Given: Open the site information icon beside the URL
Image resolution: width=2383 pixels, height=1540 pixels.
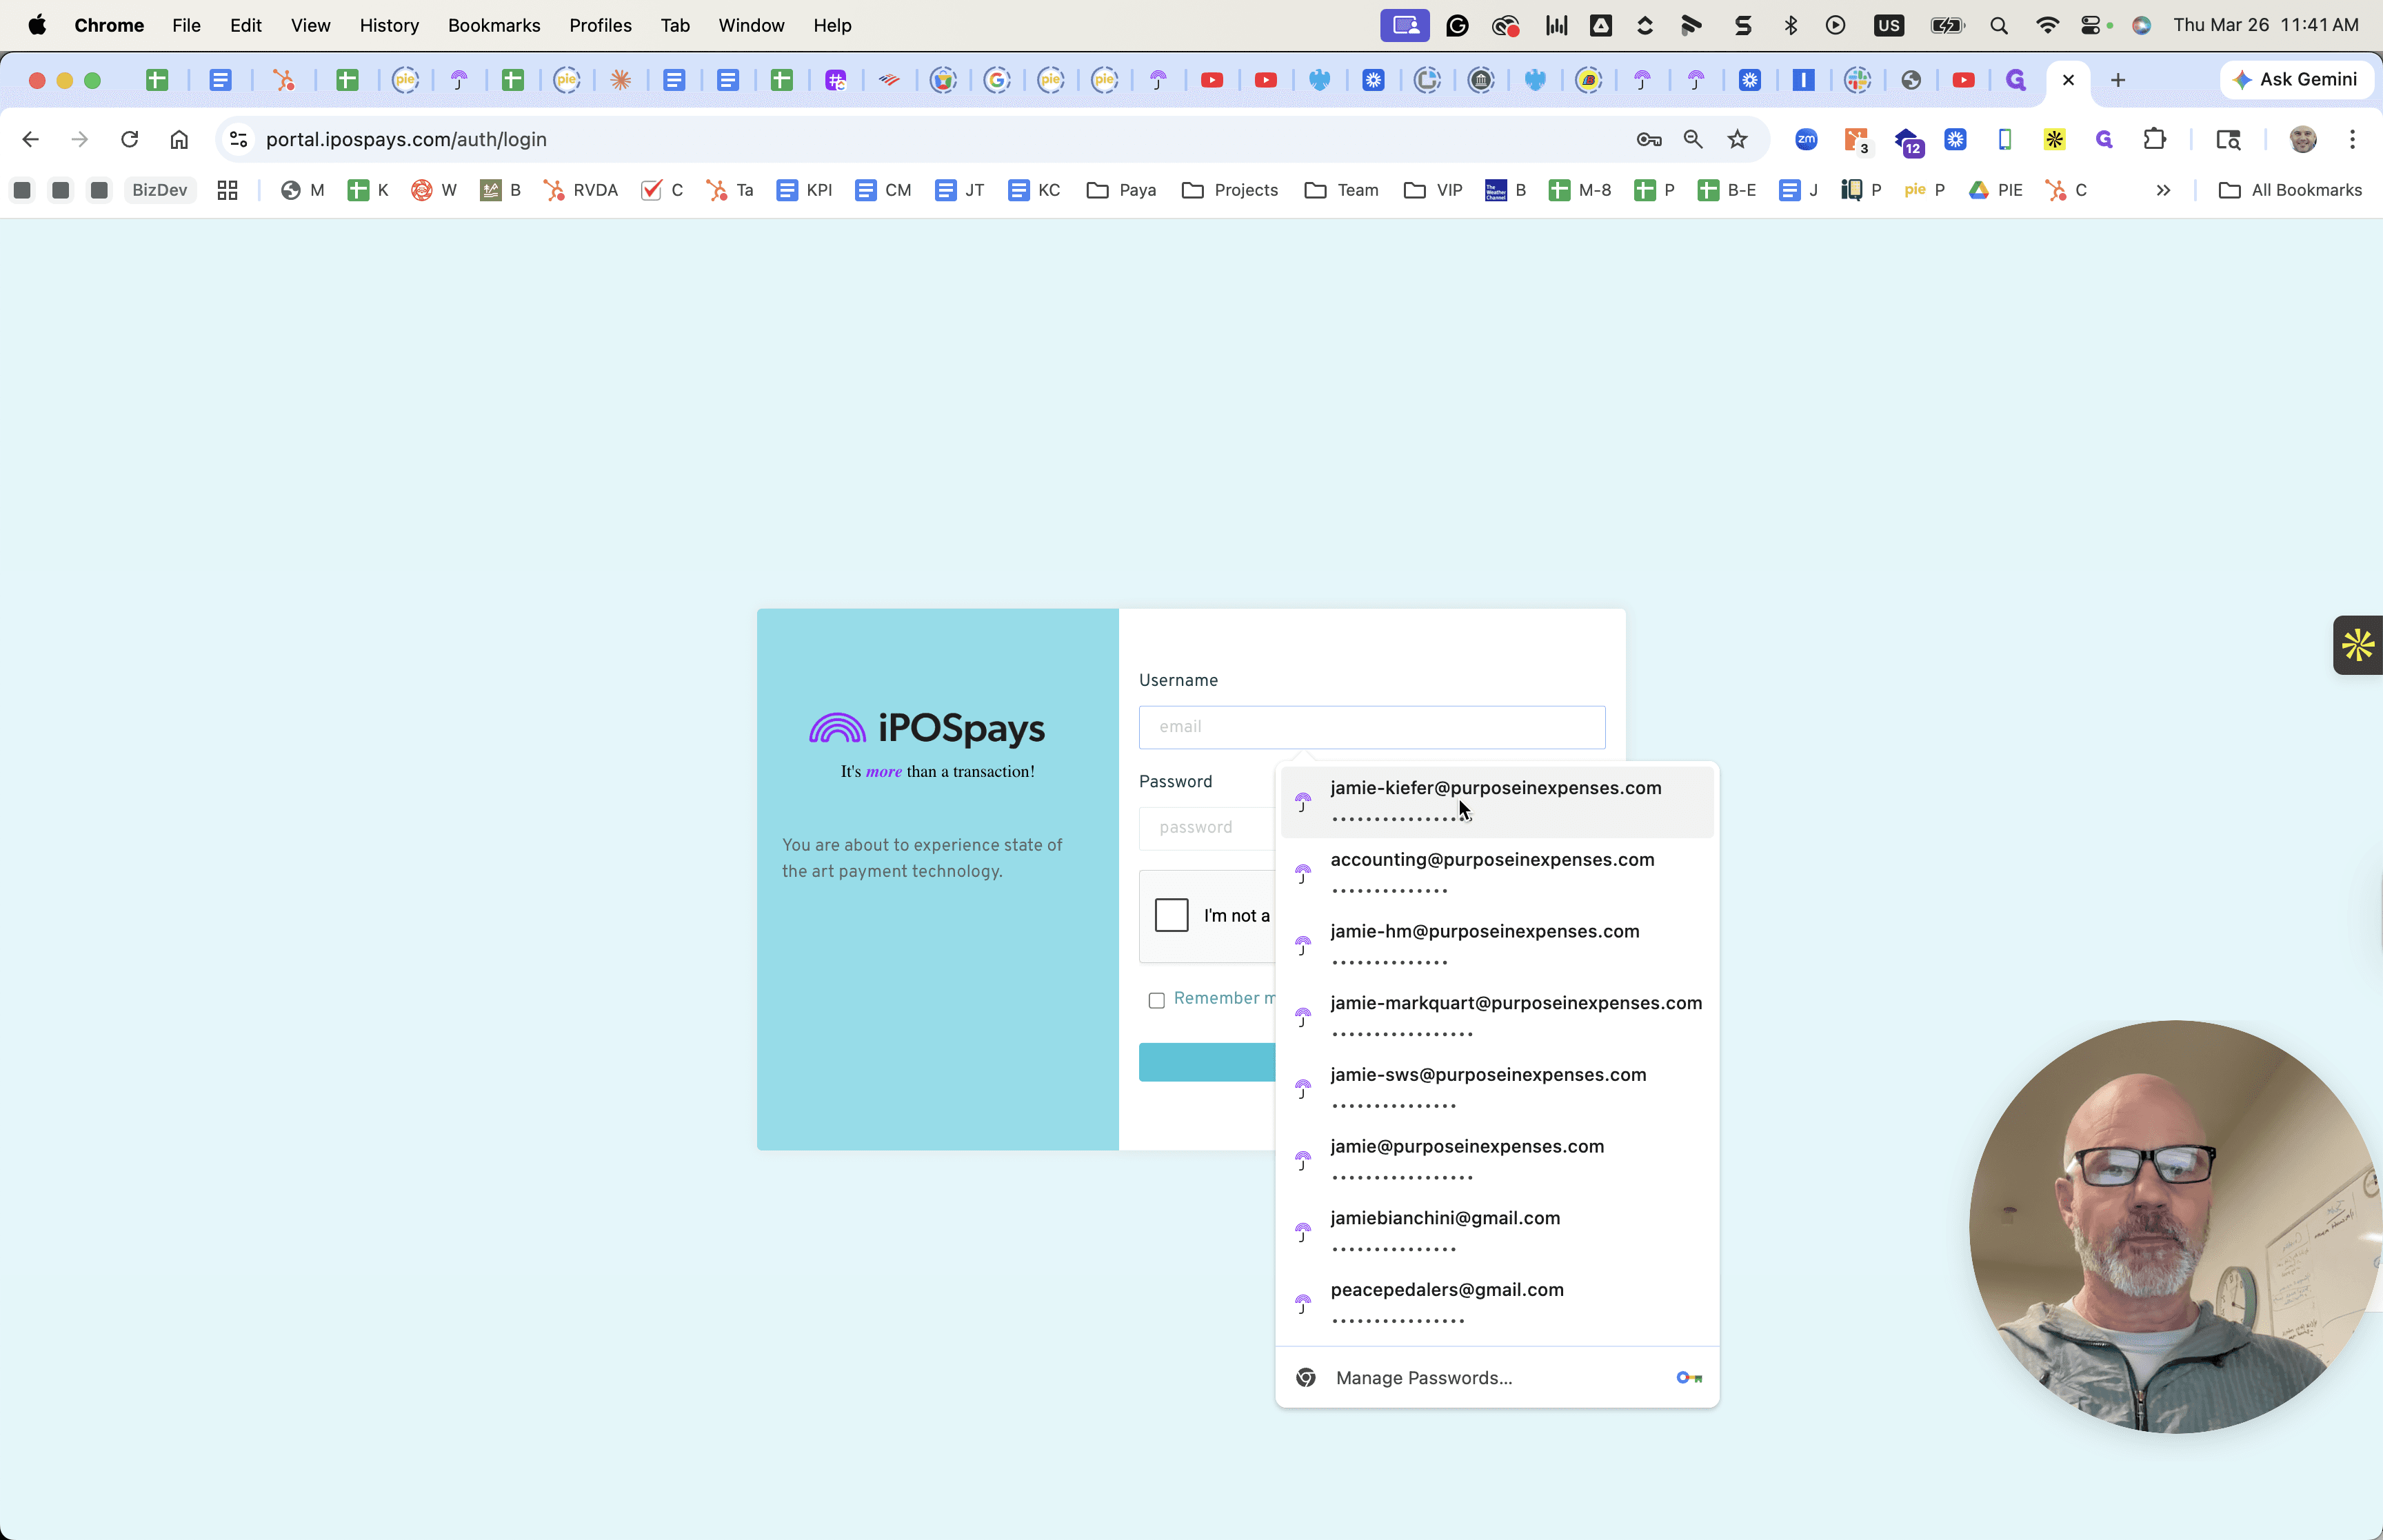Looking at the screenshot, I should (238, 139).
